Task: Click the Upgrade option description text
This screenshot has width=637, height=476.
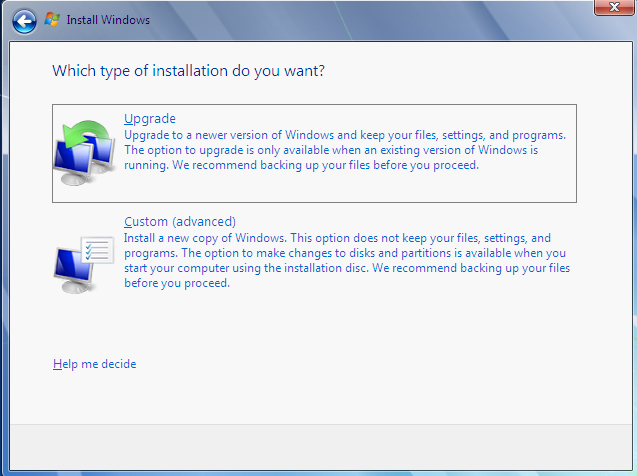Action: 345,150
